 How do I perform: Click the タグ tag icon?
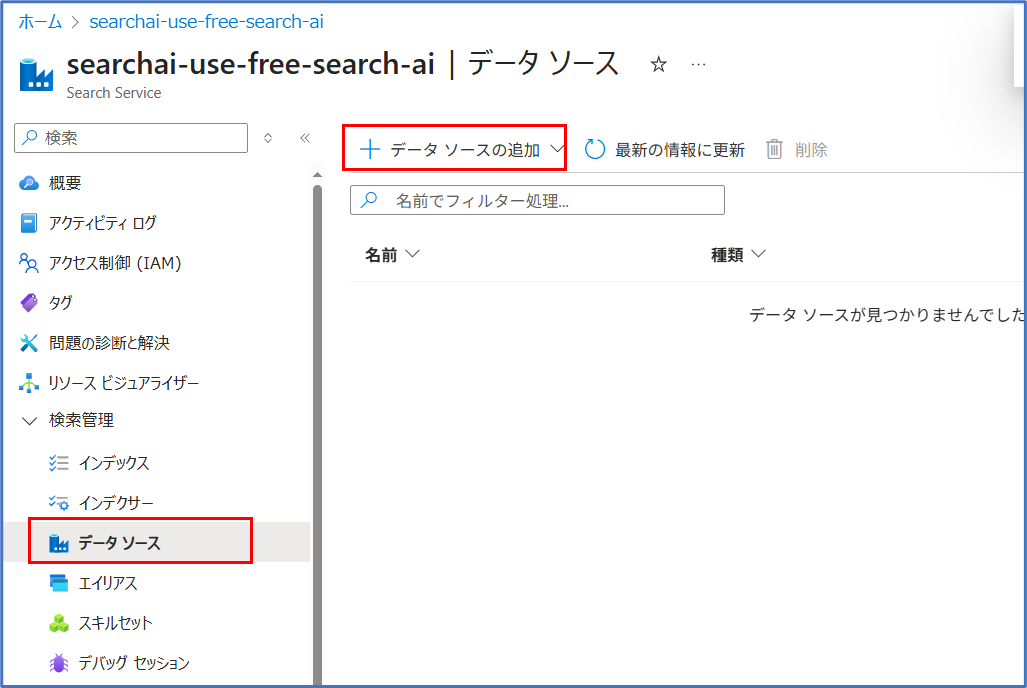pos(29,303)
